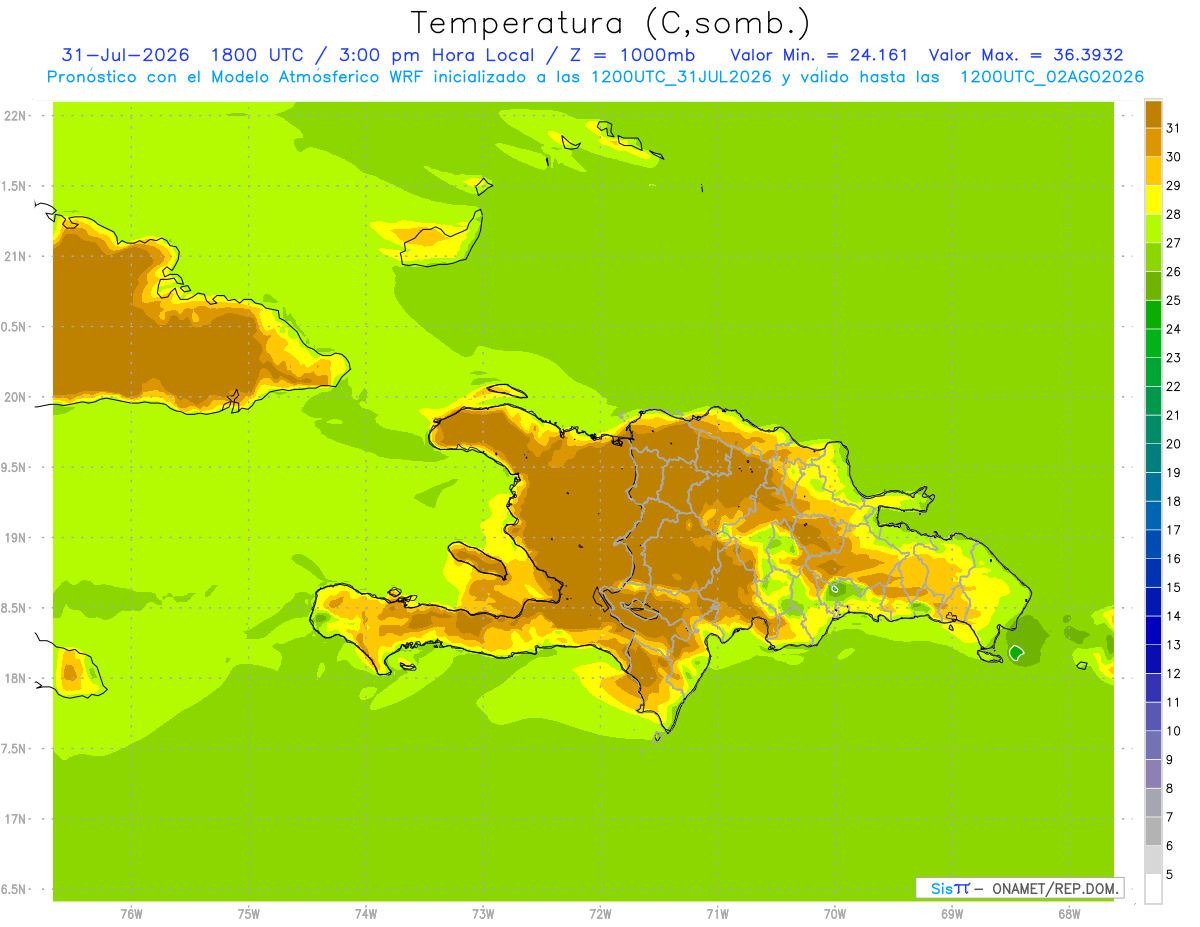The image size is (1200, 927).
Task: Click the legend value '5'
Action: [1169, 875]
